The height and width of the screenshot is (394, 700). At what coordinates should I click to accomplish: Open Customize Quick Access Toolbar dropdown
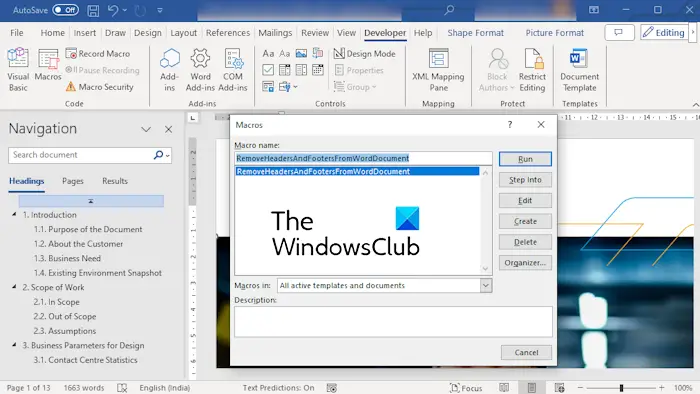coord(160,10)
